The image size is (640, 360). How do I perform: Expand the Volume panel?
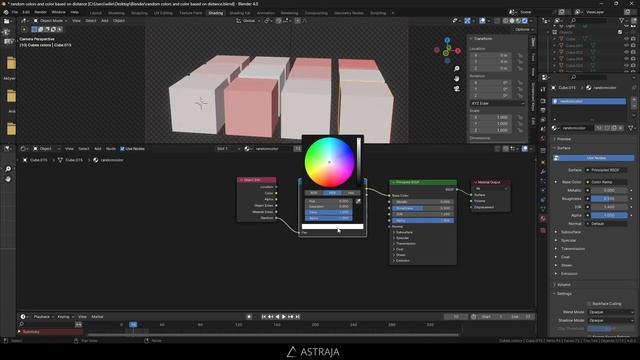(x=563, y=284)
